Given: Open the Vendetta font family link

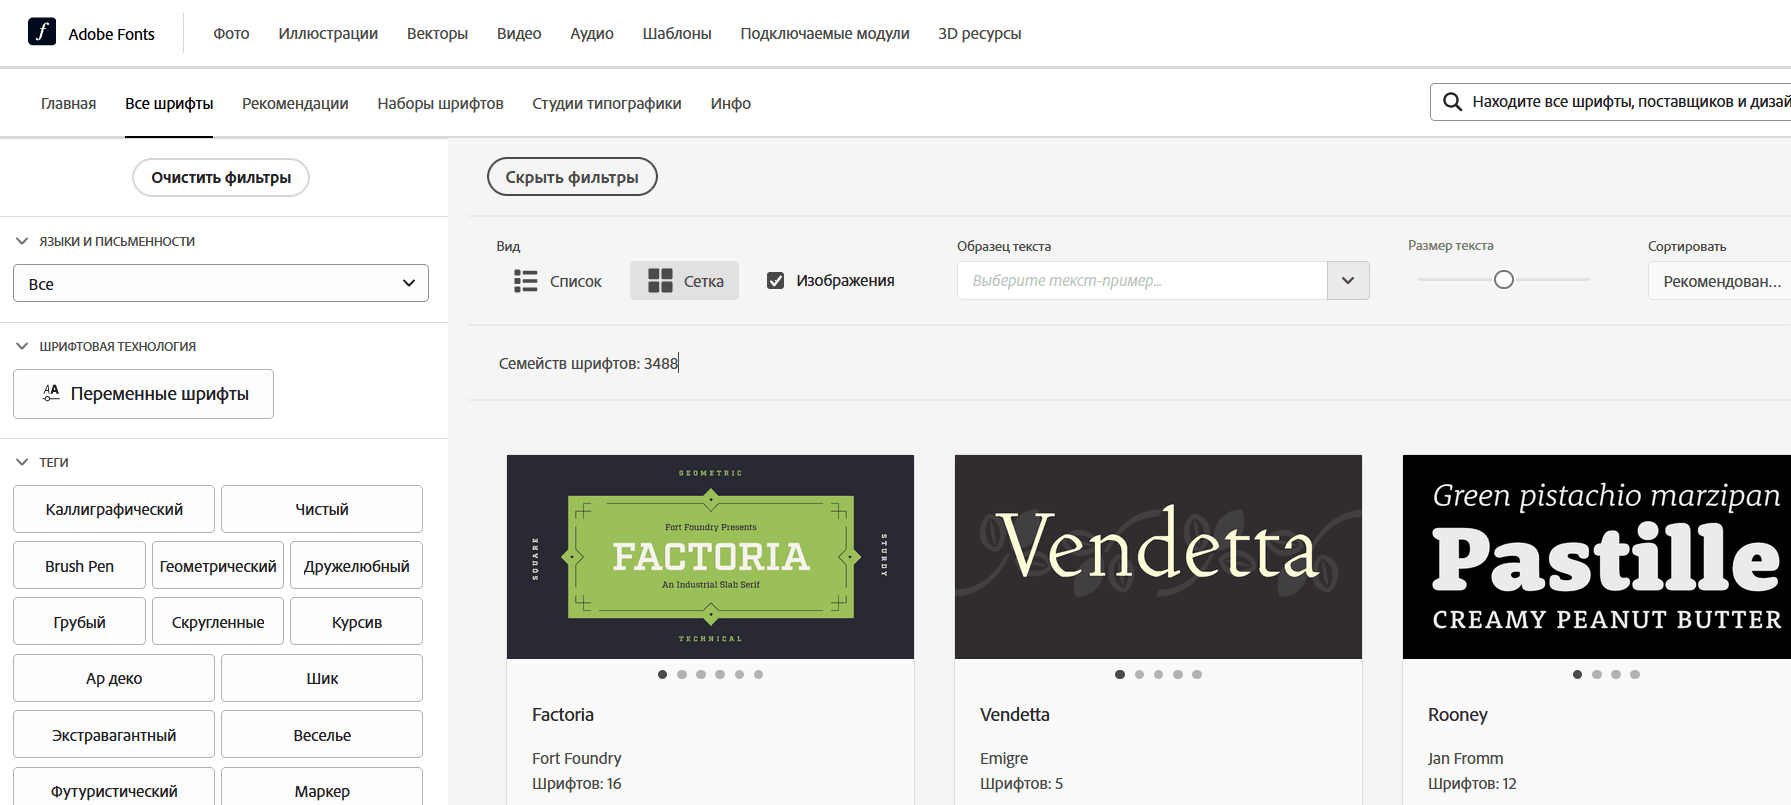Looking at the screenshot, I should click(1015, 715).
